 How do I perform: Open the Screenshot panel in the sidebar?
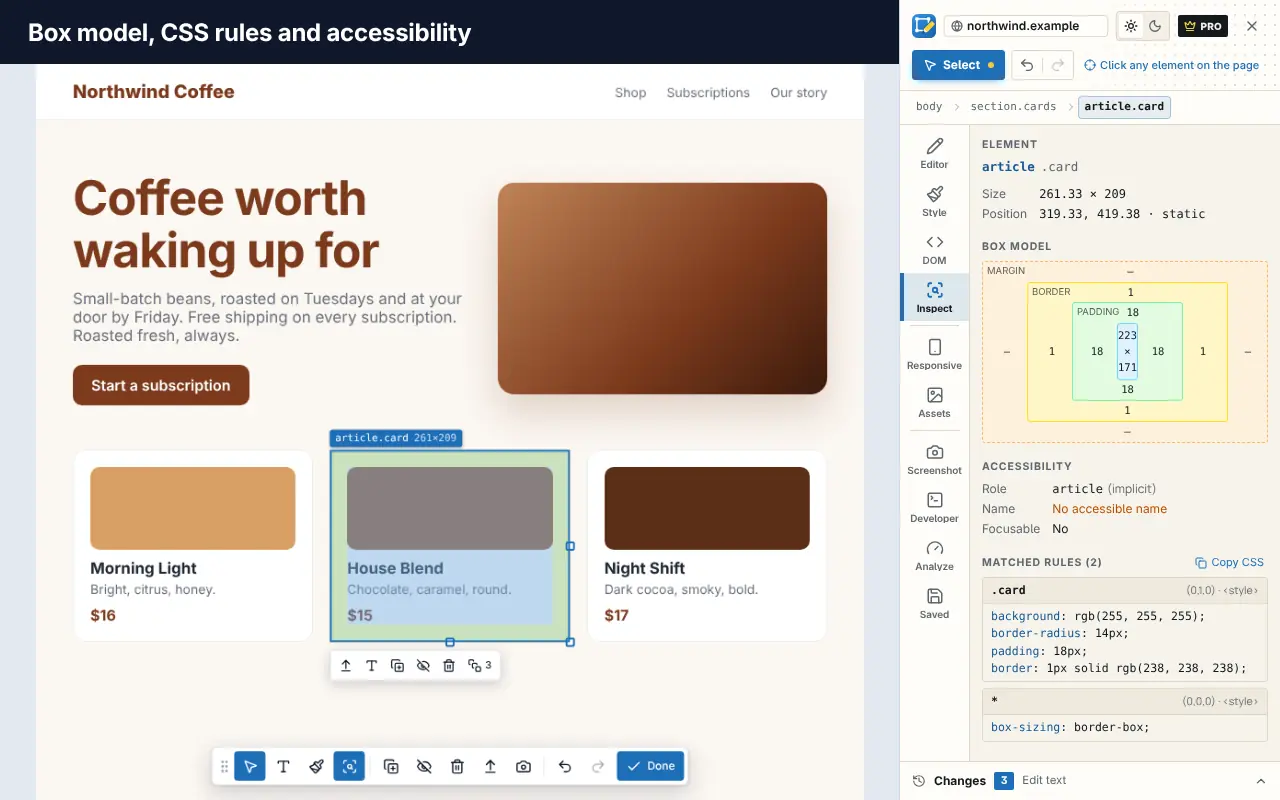tap(934, 459)
